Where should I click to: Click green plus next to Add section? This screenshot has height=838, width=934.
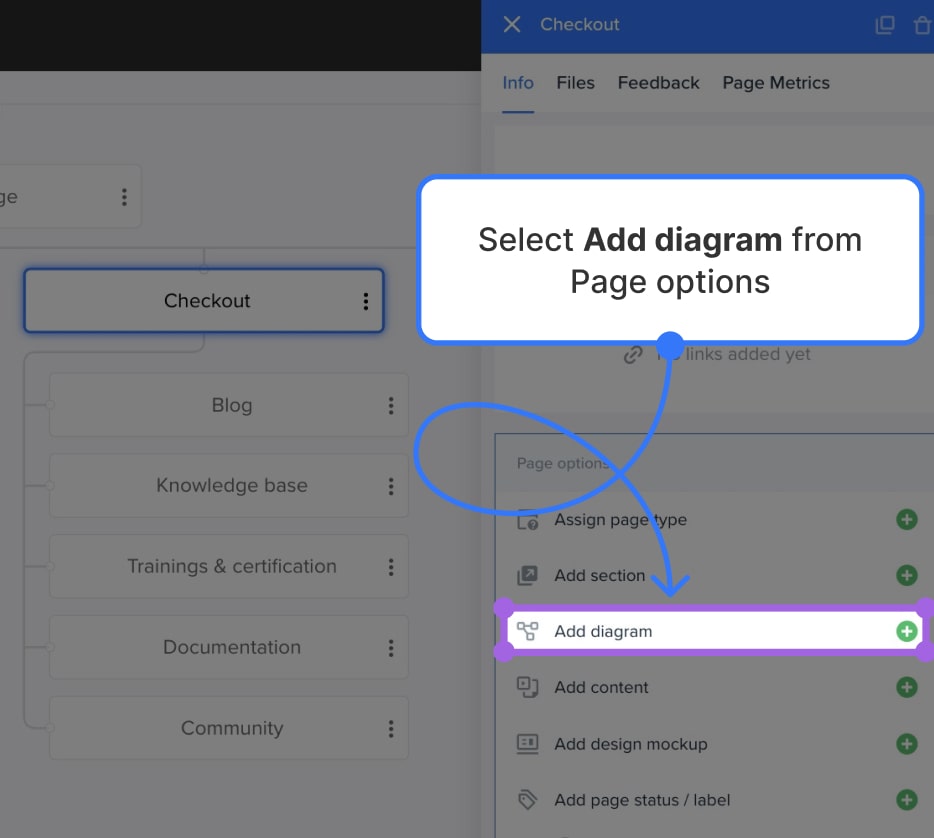(x=907, y=575)
